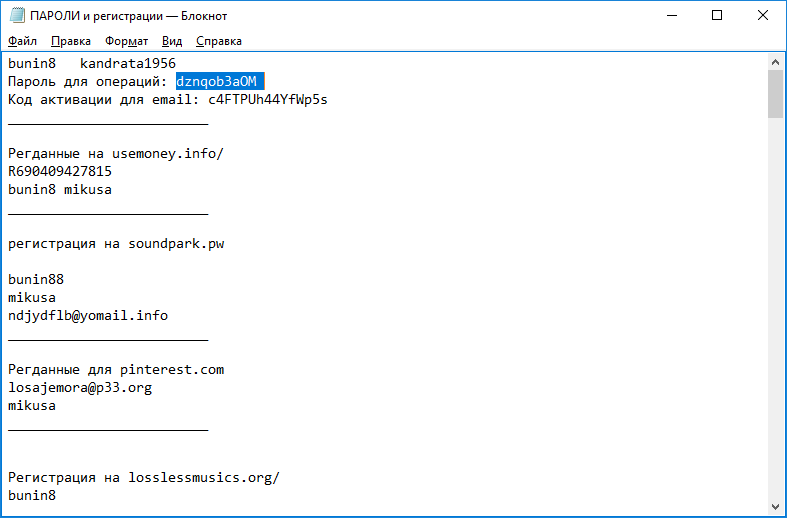This screenshot has width=787, height=518.
Task: Click 'mikusa' below losajemora@p33.org
Action: [32, 406]
